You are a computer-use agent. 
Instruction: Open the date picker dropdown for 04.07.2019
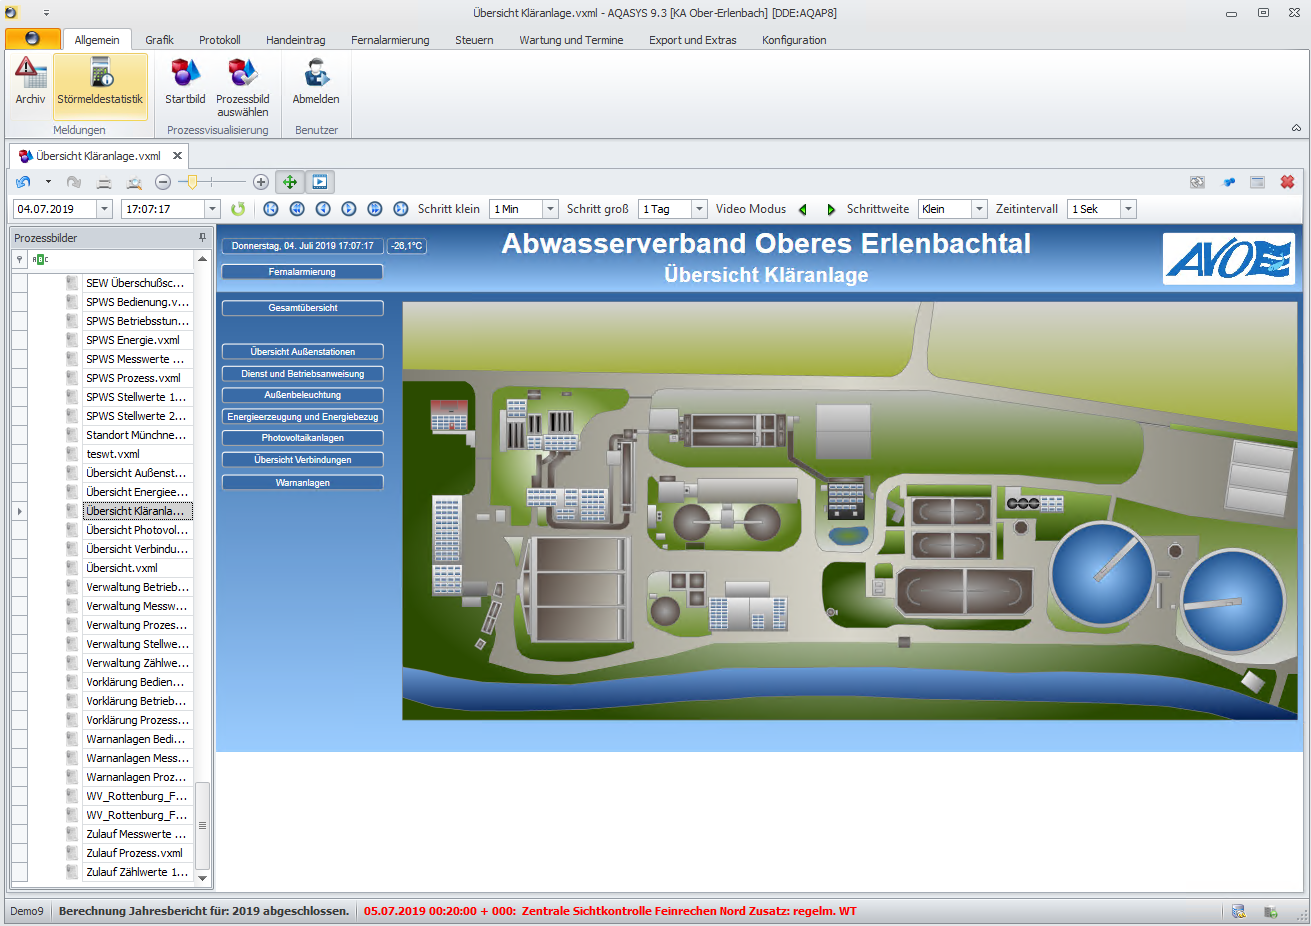(x=104, y=209)
